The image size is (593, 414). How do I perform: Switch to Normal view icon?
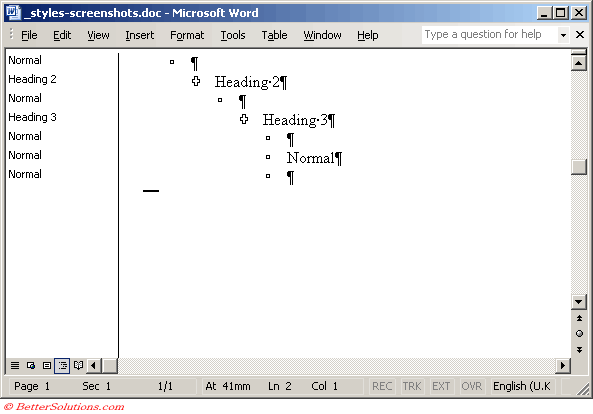click(15, 366)
